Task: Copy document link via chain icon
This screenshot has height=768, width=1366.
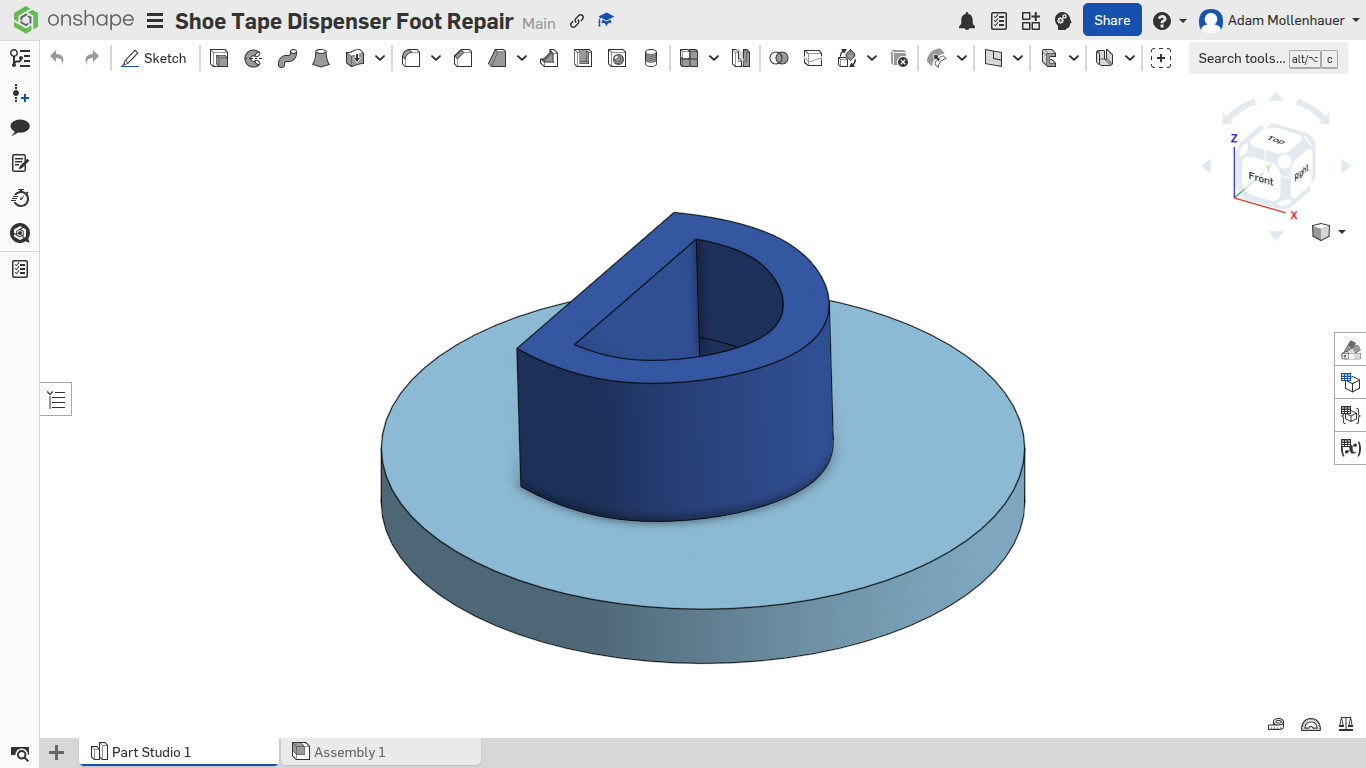Action: 577,21
